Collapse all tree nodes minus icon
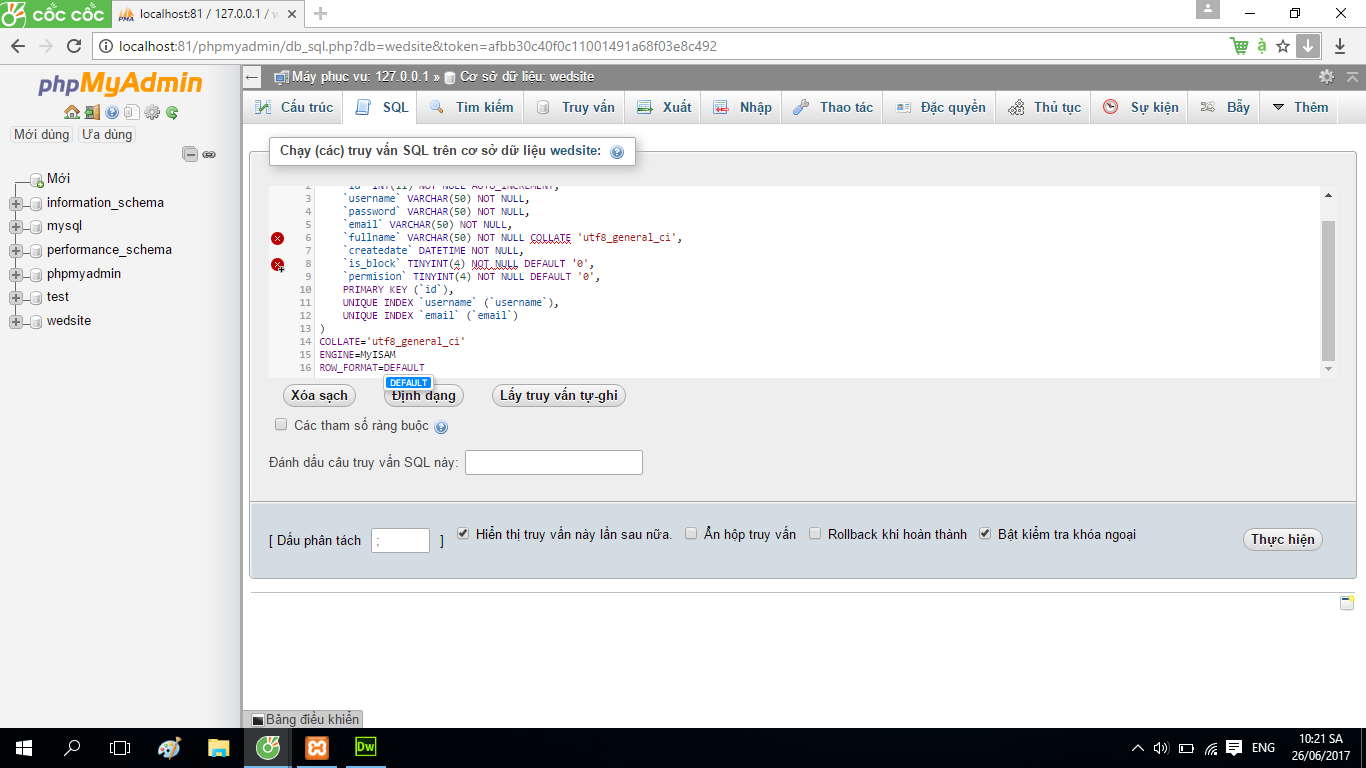 coord(190,154)
